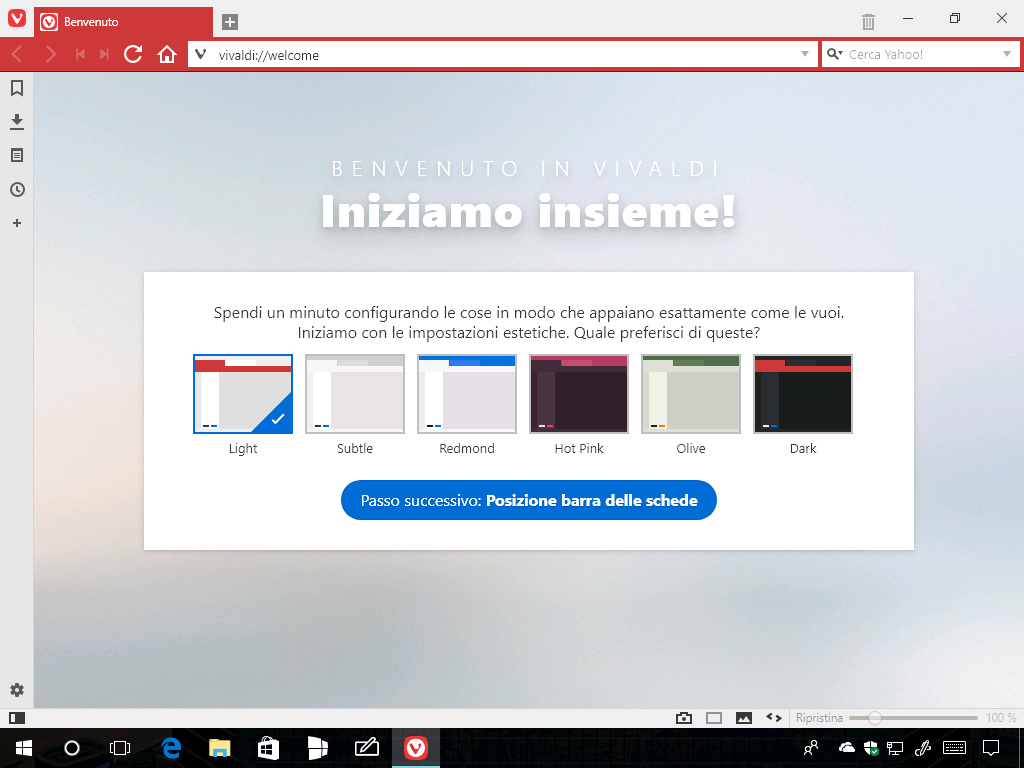The image size is (1024, 768).
Task: Open the Vivaldi main menu logo
Action: [17, 18]
